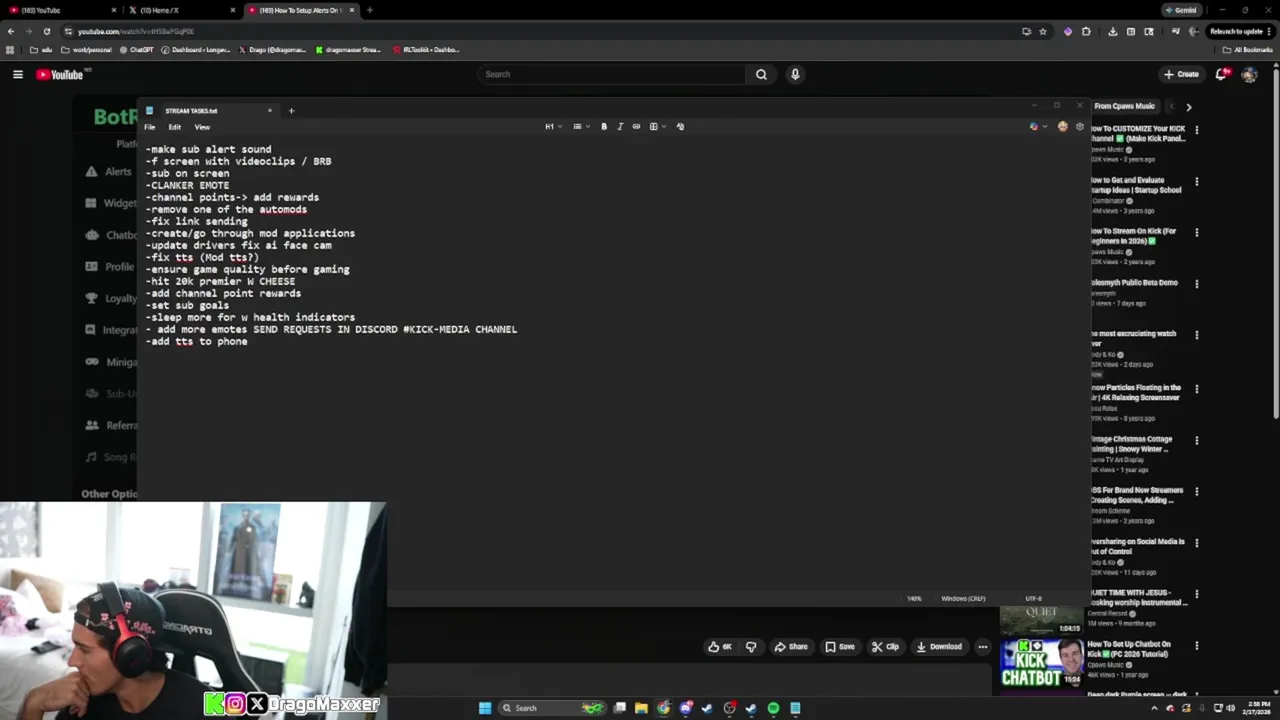Screen dimensions: 1280x720
Task: Open the Kick Chatbot tutorial thumbnail
Action: [x=1042, y=663]
